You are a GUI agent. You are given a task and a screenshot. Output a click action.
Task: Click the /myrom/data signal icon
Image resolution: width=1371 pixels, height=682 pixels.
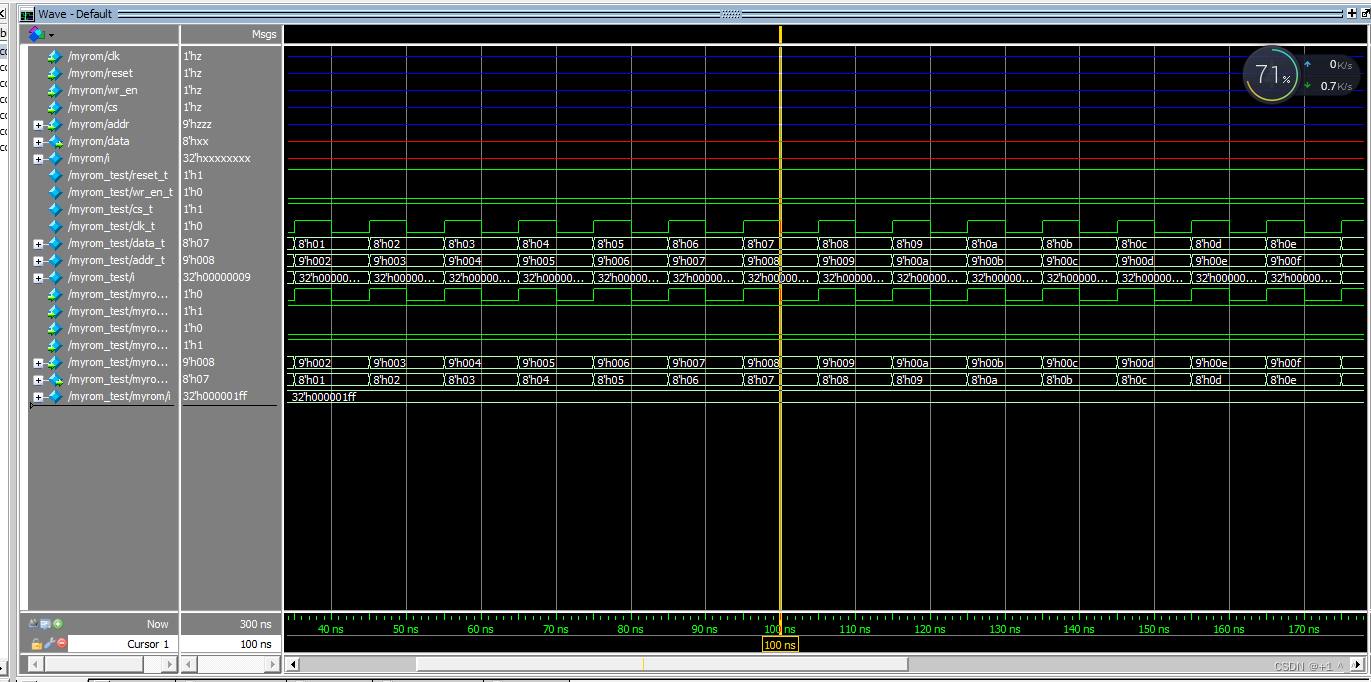pyautogui.click(x=55, y=141)
